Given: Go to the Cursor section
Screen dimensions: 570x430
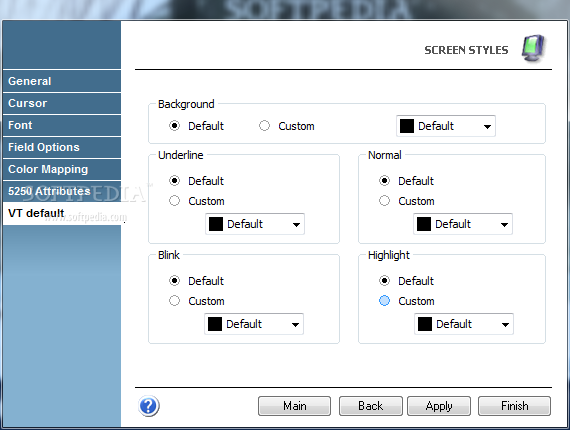Looking at the screenshot, I should pyautogui.click(x=62, y=103).
